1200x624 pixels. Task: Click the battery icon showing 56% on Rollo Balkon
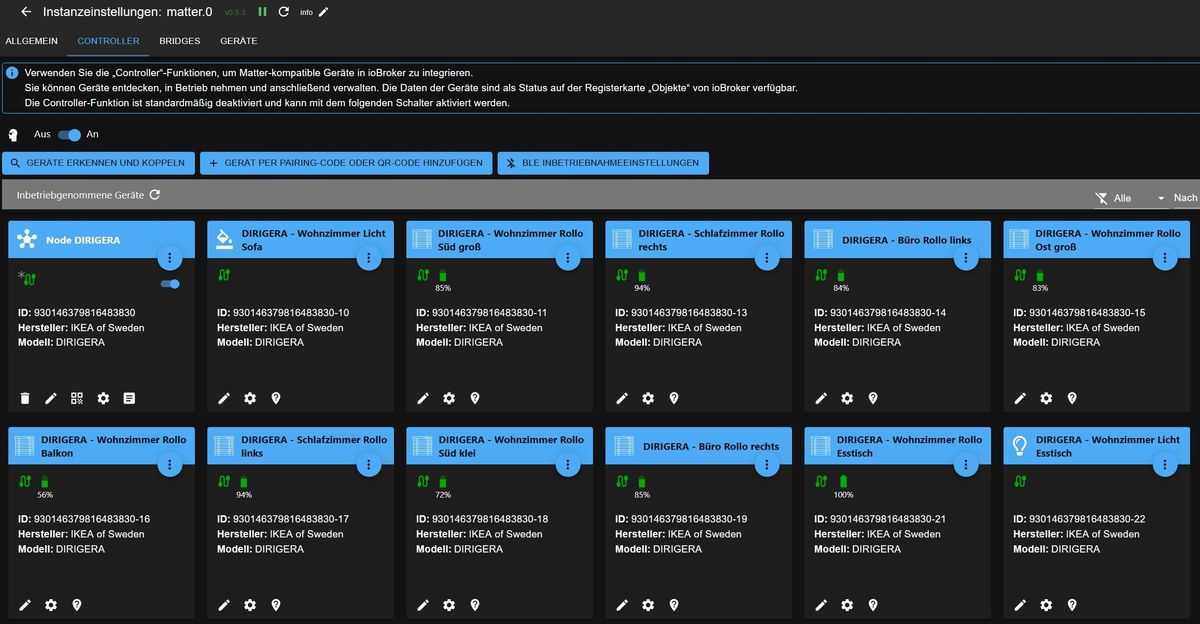[x=44, y=481]
